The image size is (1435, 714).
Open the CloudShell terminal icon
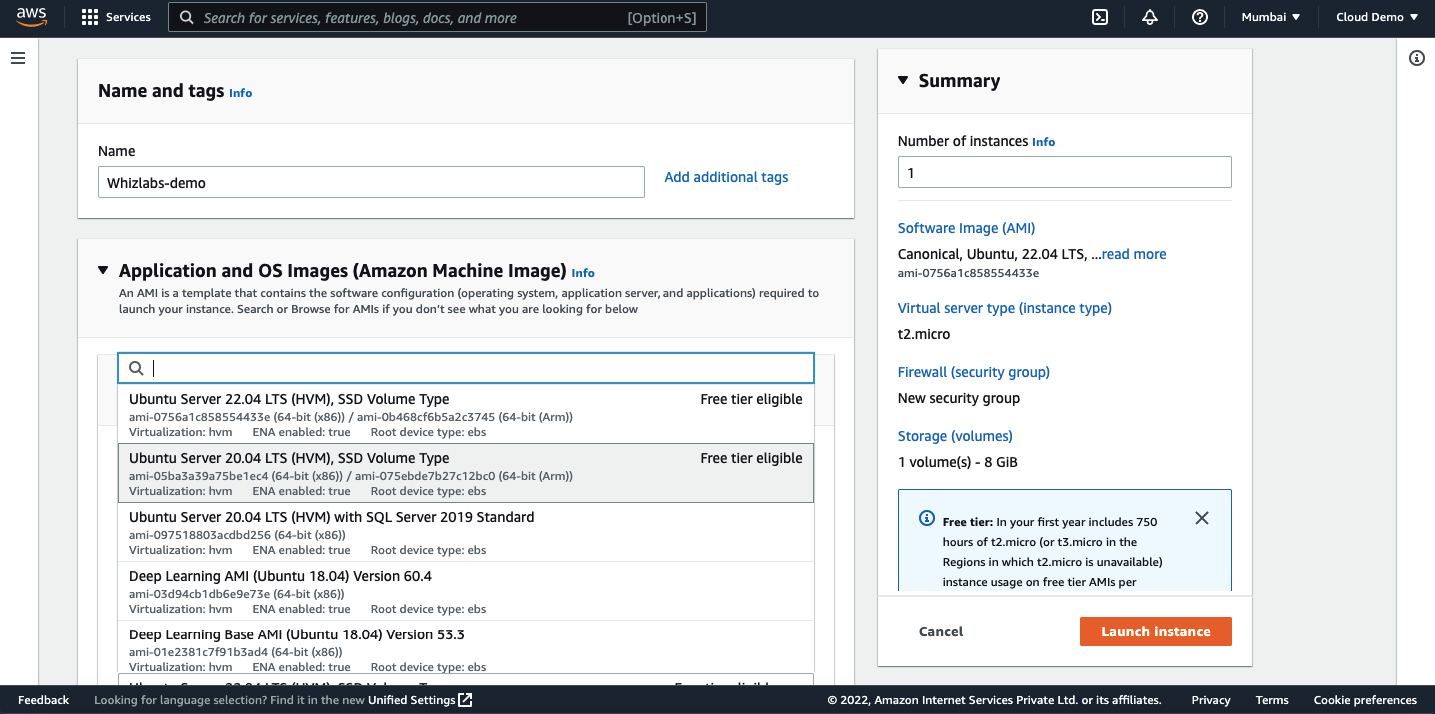(1100, 17)
